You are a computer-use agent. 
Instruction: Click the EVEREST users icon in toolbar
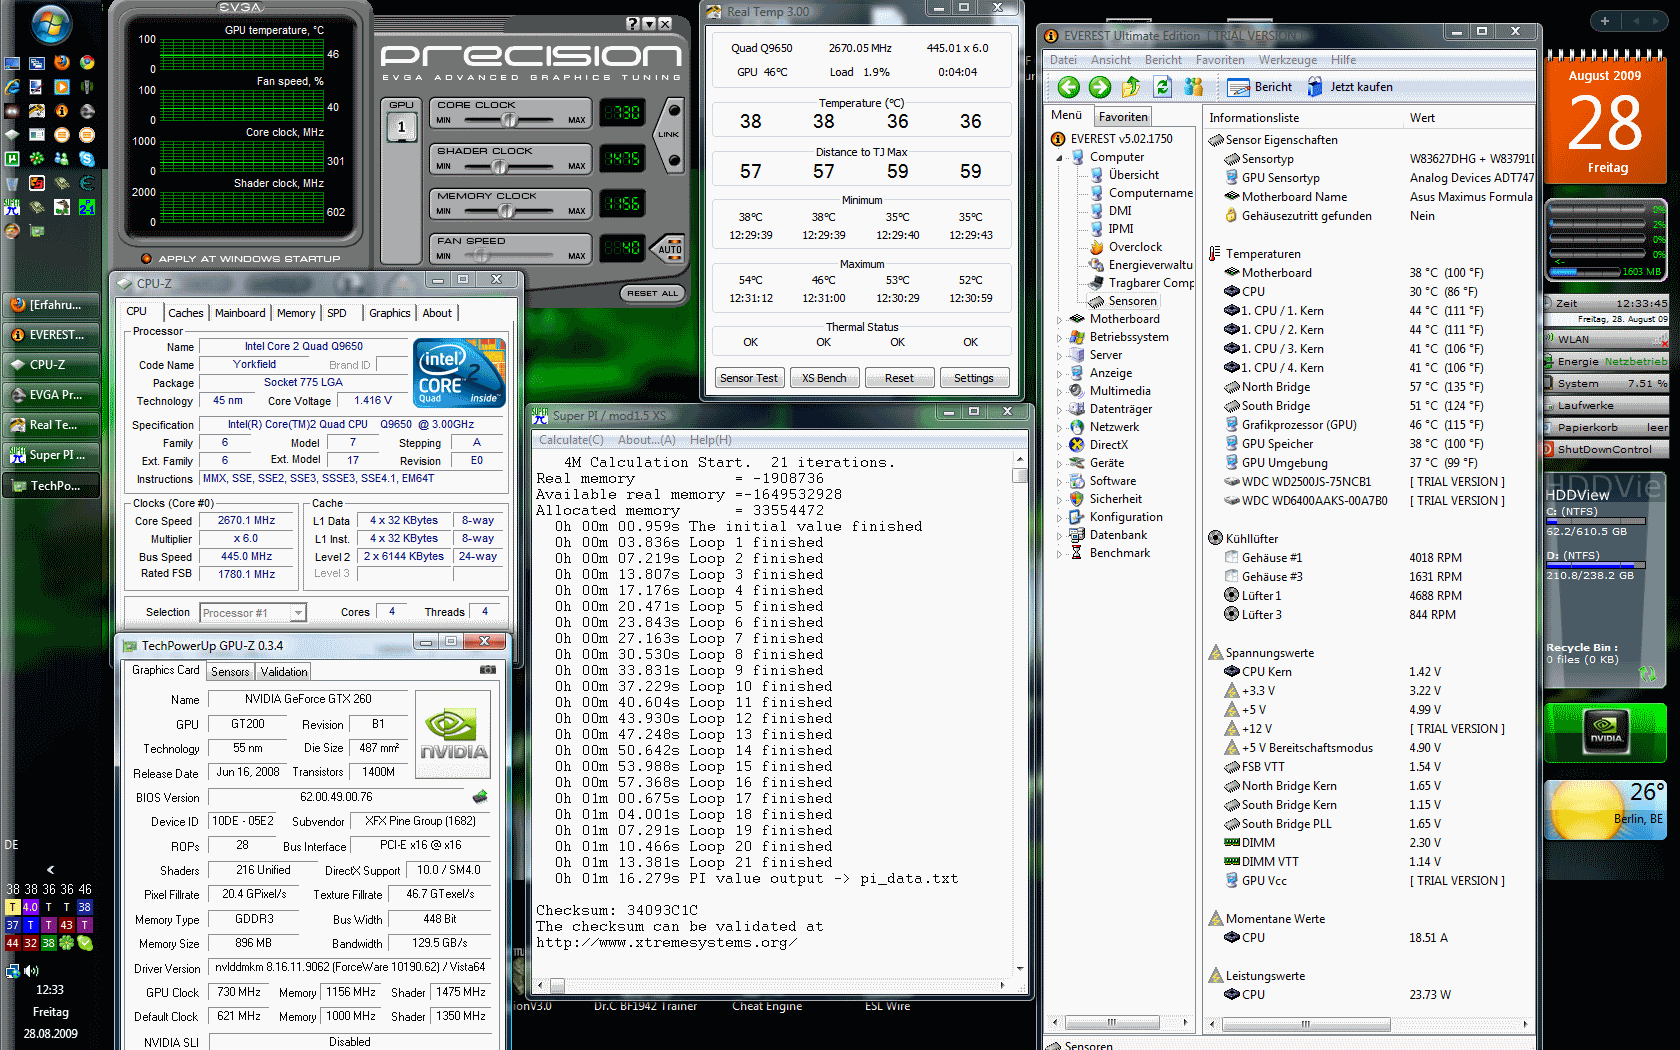(1193, 87)
